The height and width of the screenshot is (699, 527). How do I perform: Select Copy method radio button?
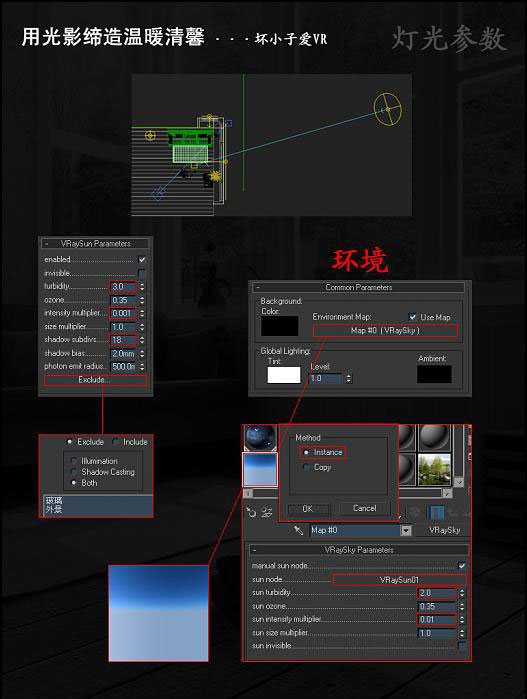click(306, 467)
